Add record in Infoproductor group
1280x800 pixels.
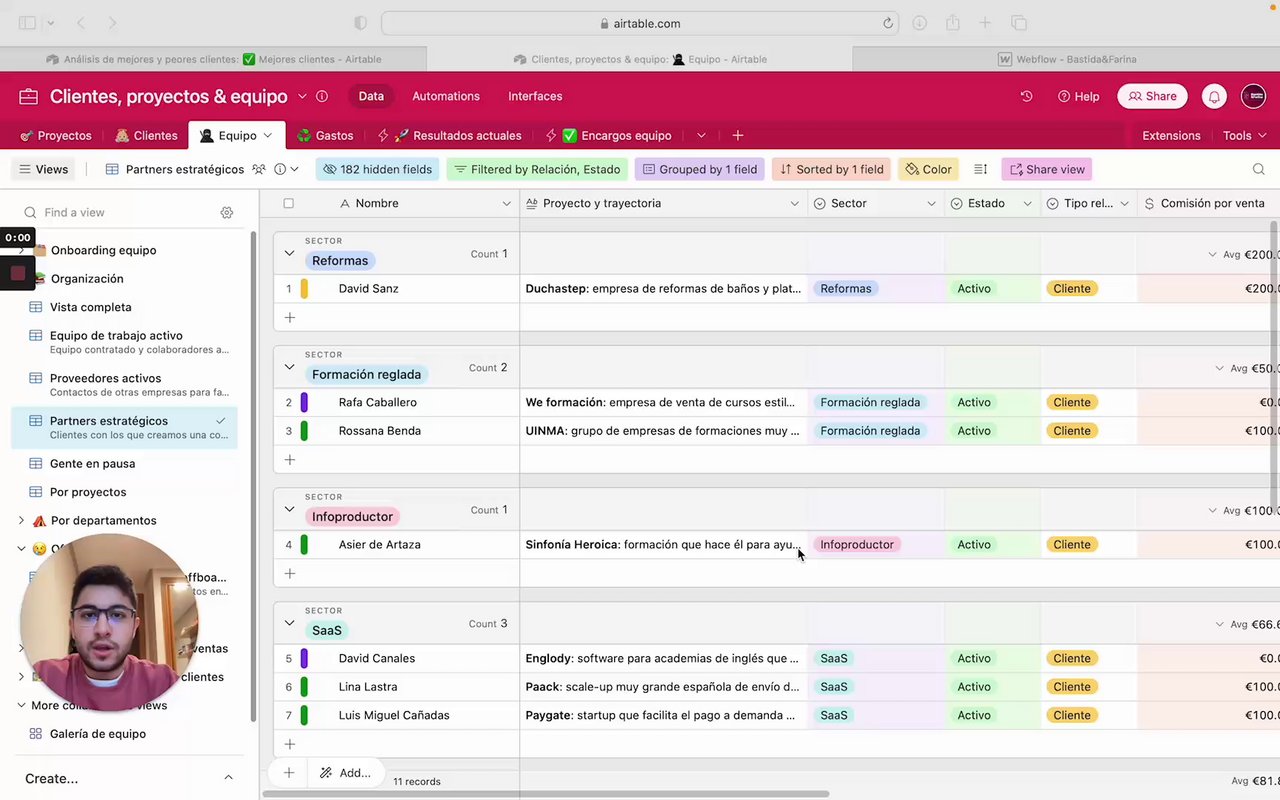pyautogui.click(x=289, y=573)
